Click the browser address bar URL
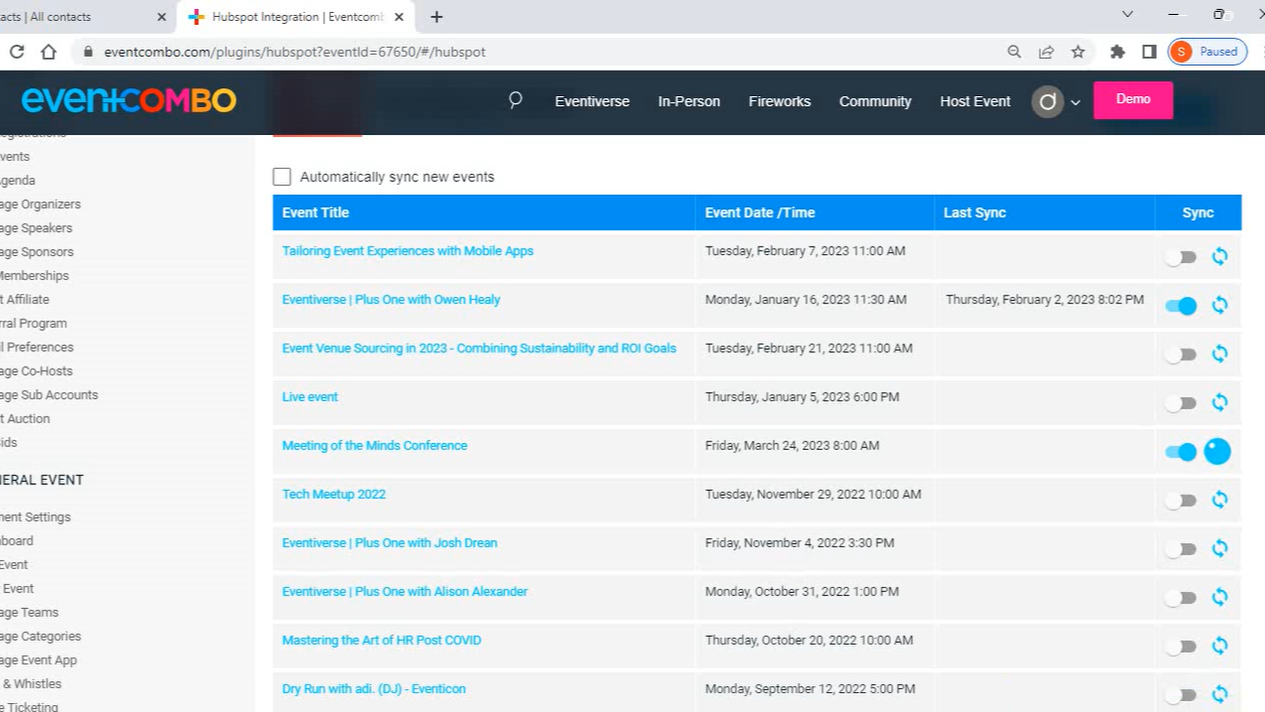 tap(295, 52)
